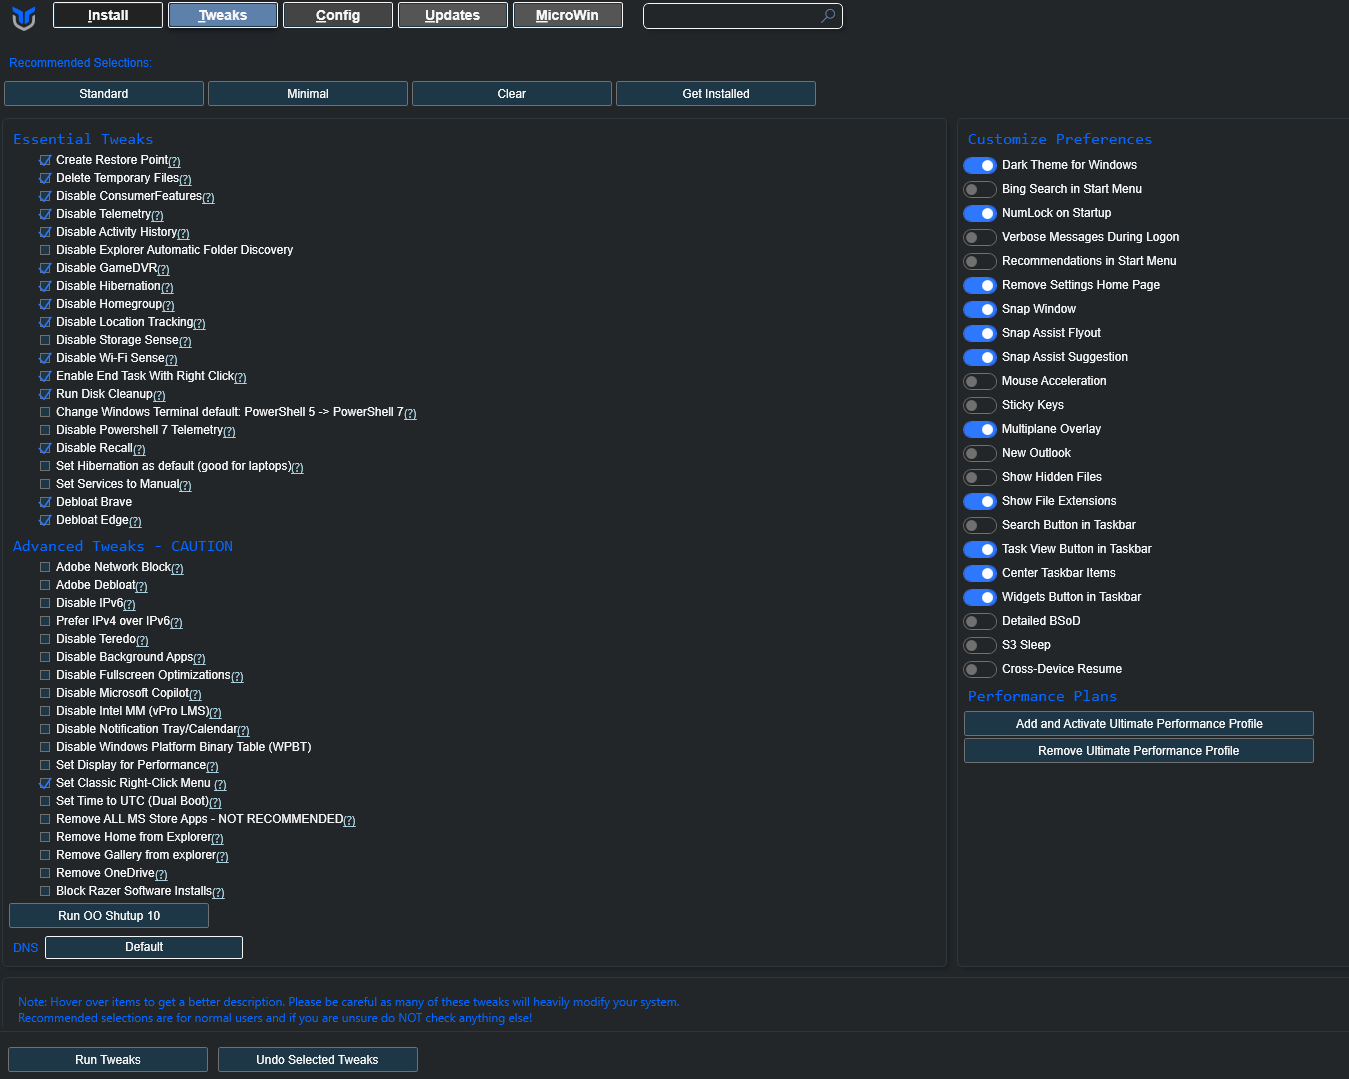The height and width of the screenshot is (1079, 1349).
Task: Click the Run Tweaks button
Action: (x=108, y=1060)
